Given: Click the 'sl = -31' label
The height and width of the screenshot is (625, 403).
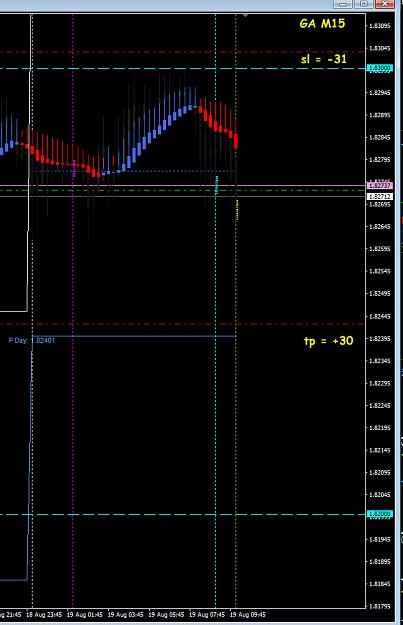Looking at the screenshot, I should pos(324,59).
